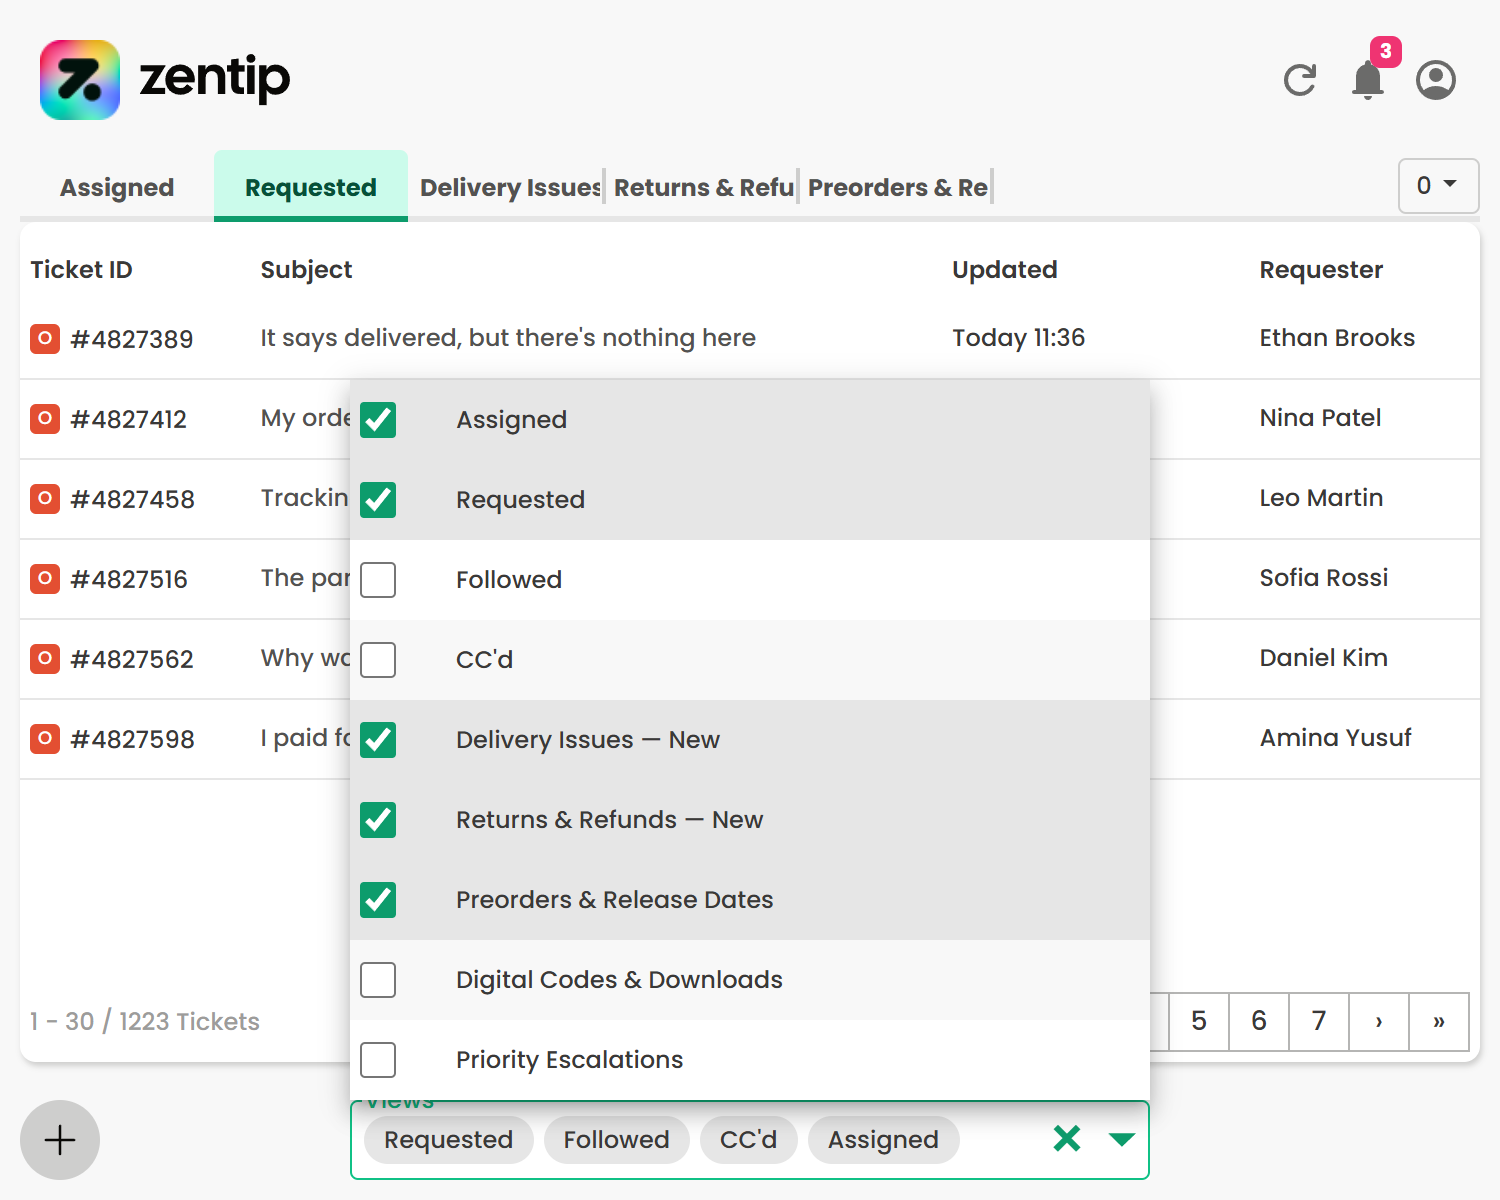Viewport: 1500px width, 1200px height.
Task: Uncheck Delivery Issues — New checkbox
Action: (x=378, y=740)
